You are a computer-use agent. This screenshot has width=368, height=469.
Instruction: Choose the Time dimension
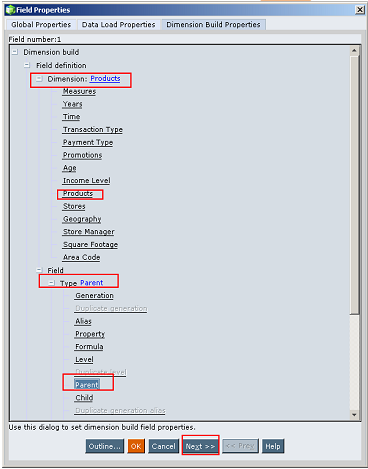pyautogui.click(x=72, y=117)
